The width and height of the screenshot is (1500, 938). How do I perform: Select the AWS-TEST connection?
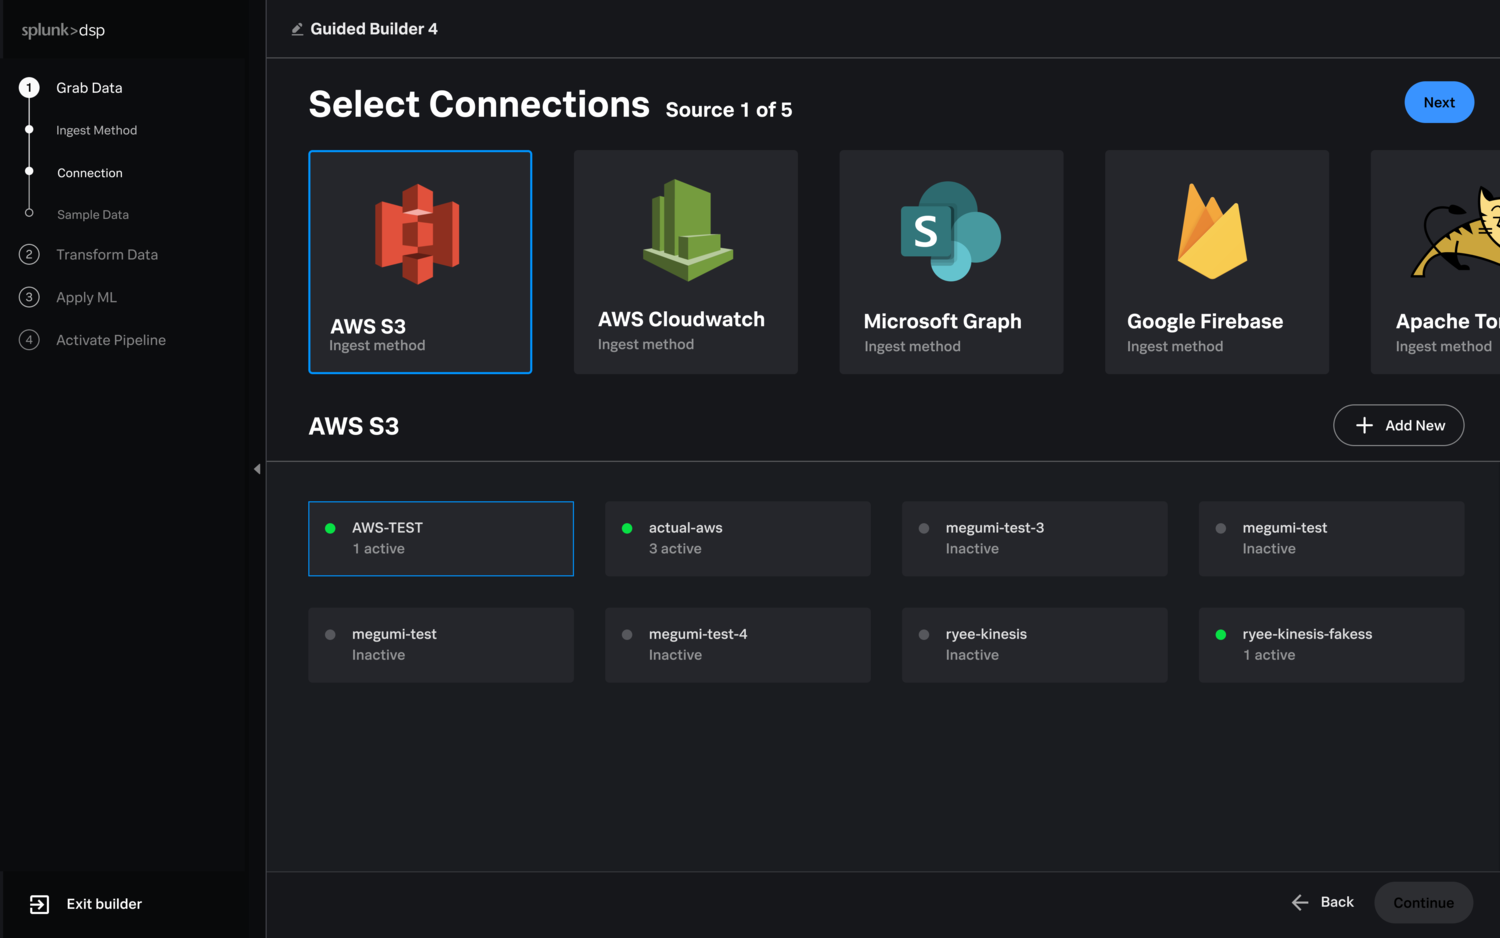441,539
